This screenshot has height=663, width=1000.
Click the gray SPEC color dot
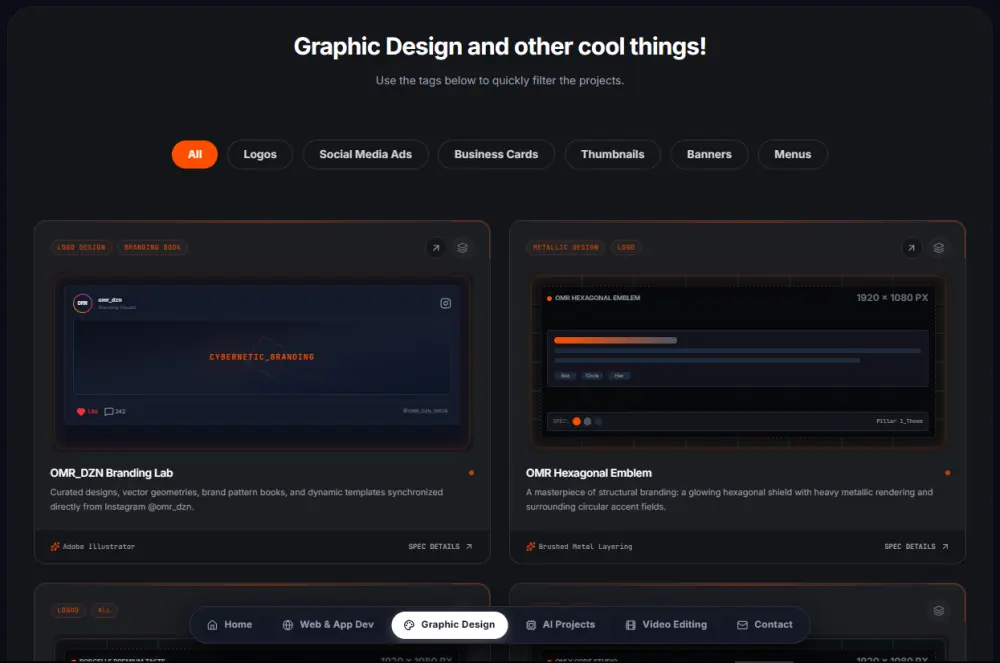pos(587,421)
